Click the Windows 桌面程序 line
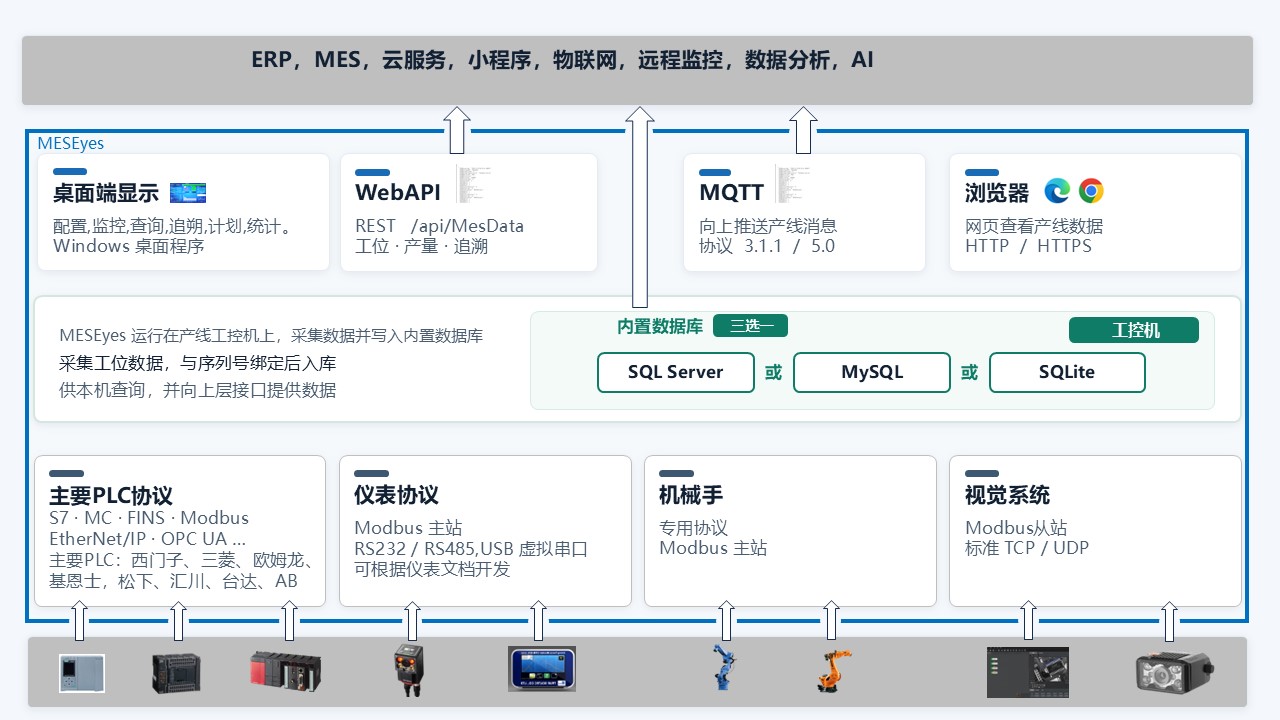Viewport: 1280px width, 720px height. point(129,246)
